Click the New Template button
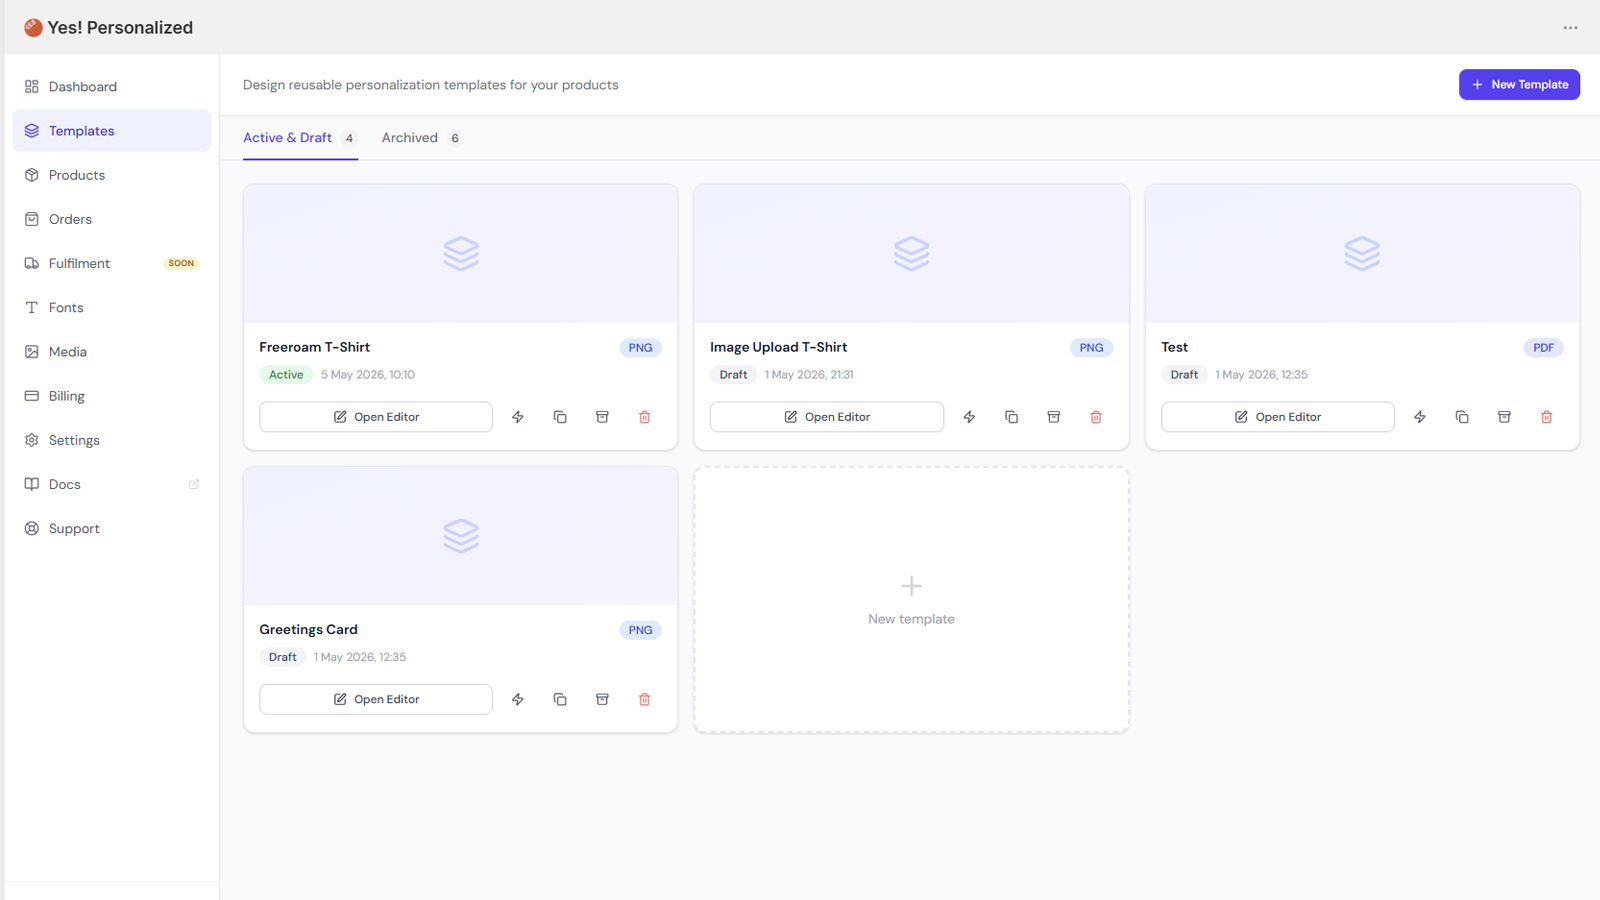 coord(1519,85)
